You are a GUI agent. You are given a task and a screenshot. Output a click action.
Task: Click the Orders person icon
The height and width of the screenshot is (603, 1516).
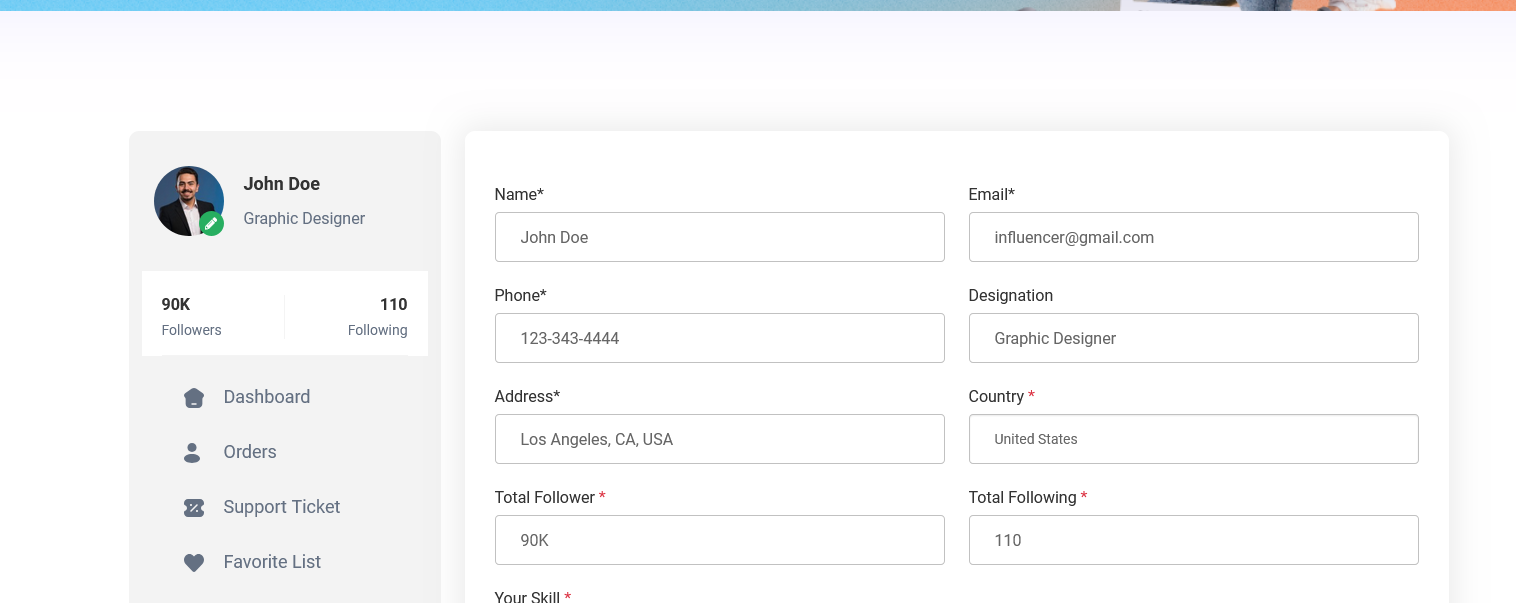coord(192,453)
